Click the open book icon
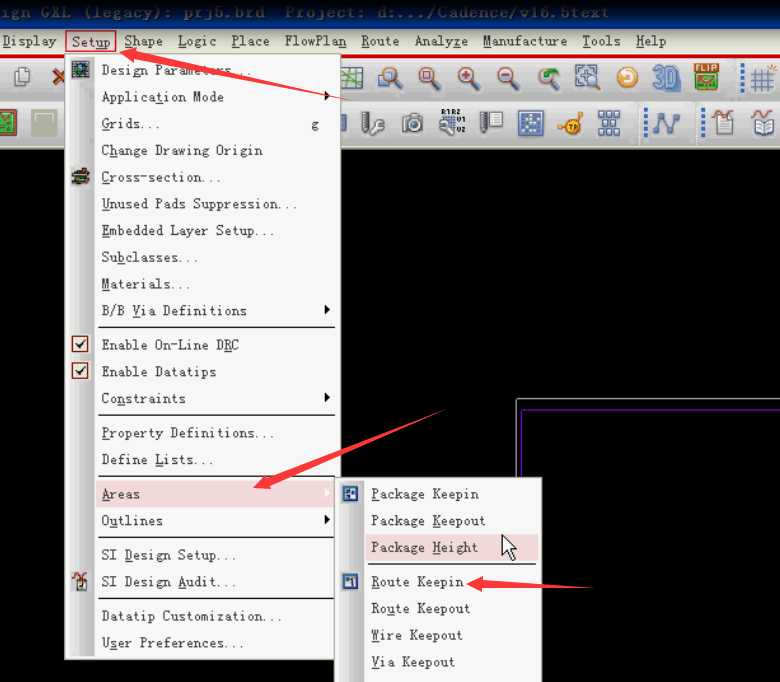This screenshot has height=682, width=780. pyautogui.click(x=764, y=123)
